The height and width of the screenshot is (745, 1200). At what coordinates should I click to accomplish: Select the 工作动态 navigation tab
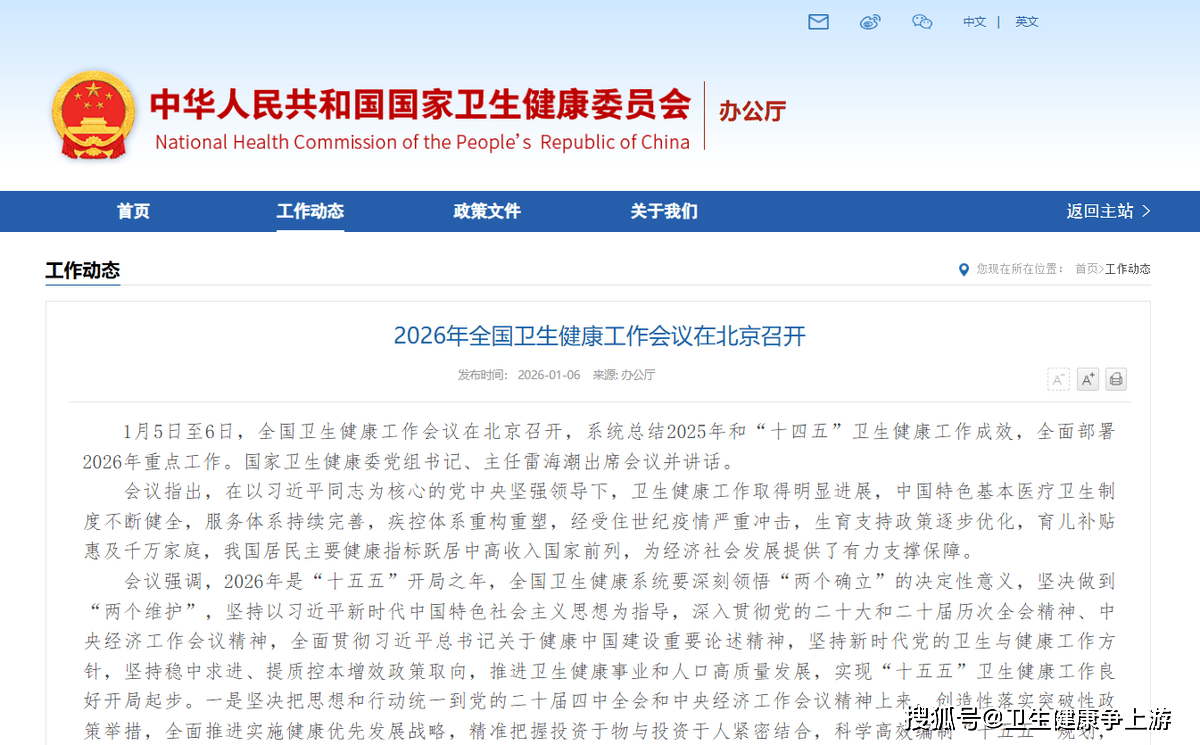pyautogui.click(x=310, y=211)
